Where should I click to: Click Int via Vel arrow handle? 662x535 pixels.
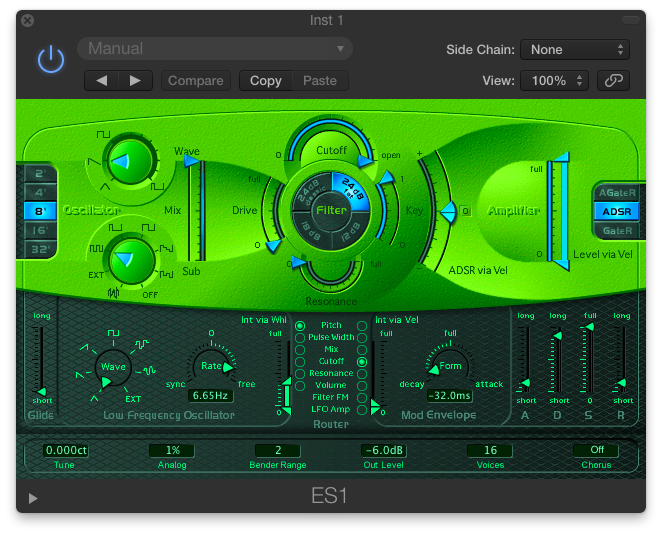click(375, 407)
